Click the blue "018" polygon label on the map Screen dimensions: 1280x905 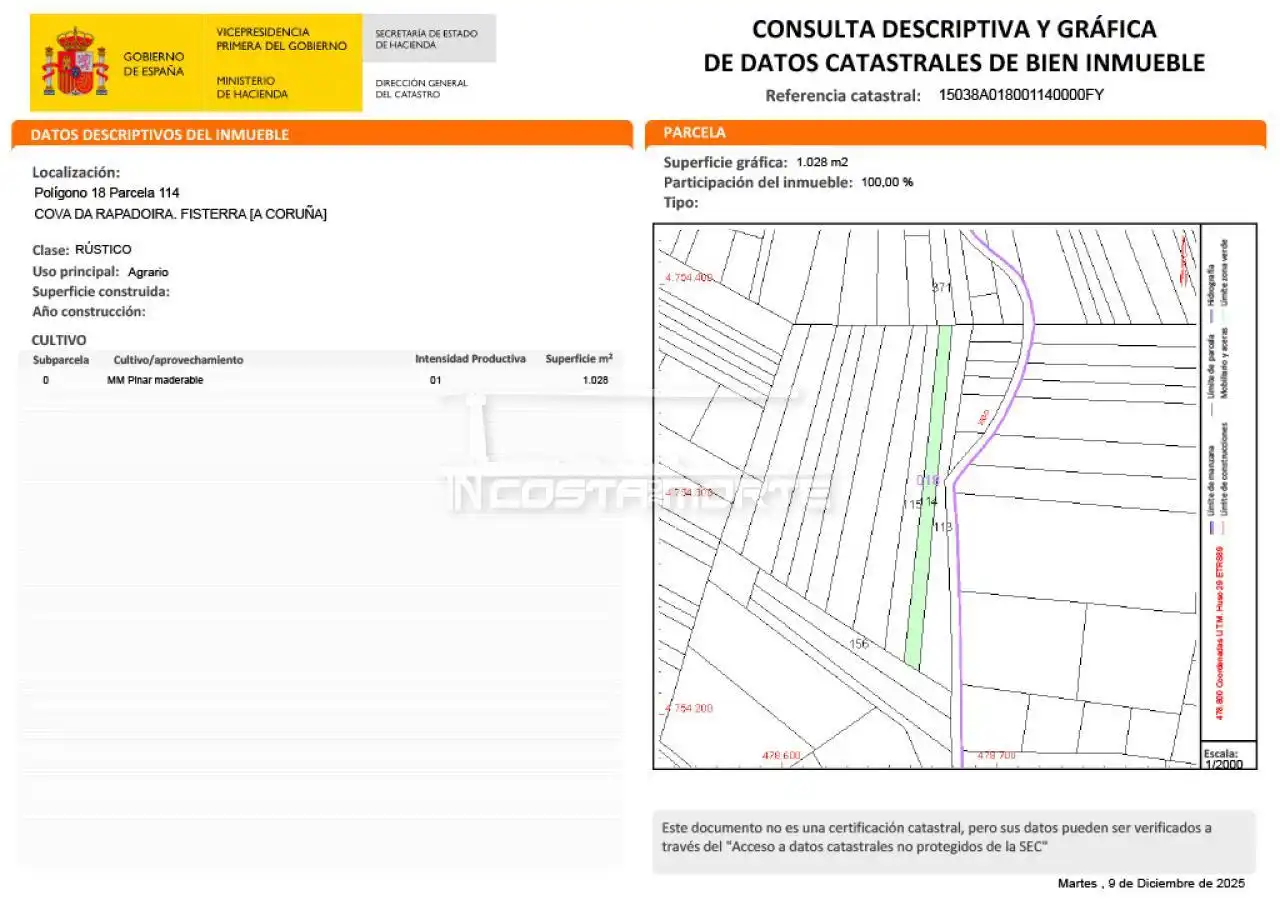point(928,481)
